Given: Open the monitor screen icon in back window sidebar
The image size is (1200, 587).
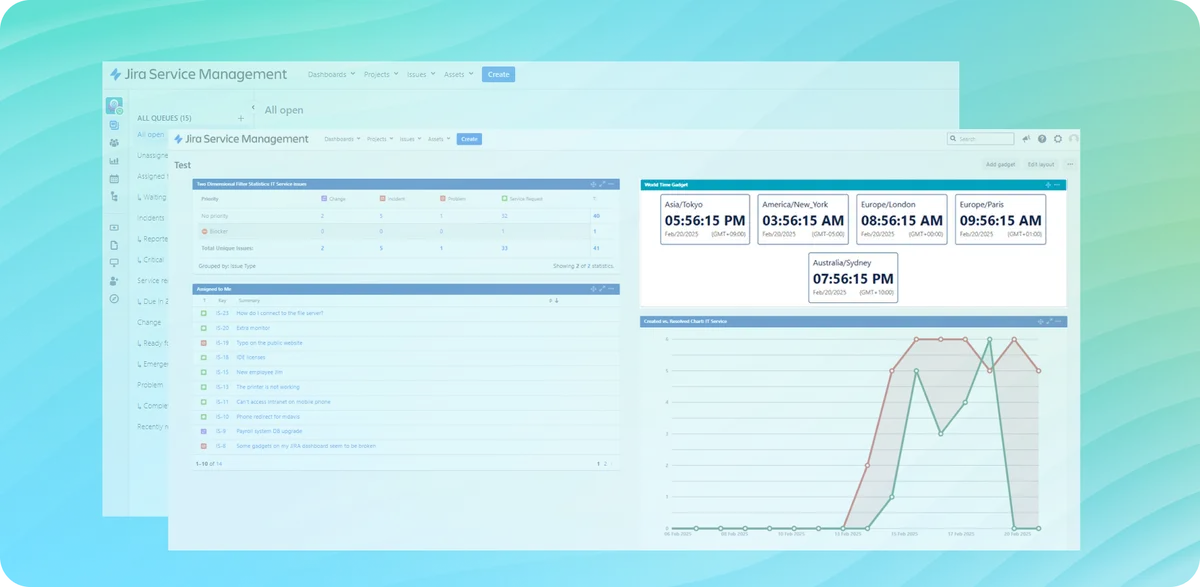Looking at the screenshot, I should 114,263.
